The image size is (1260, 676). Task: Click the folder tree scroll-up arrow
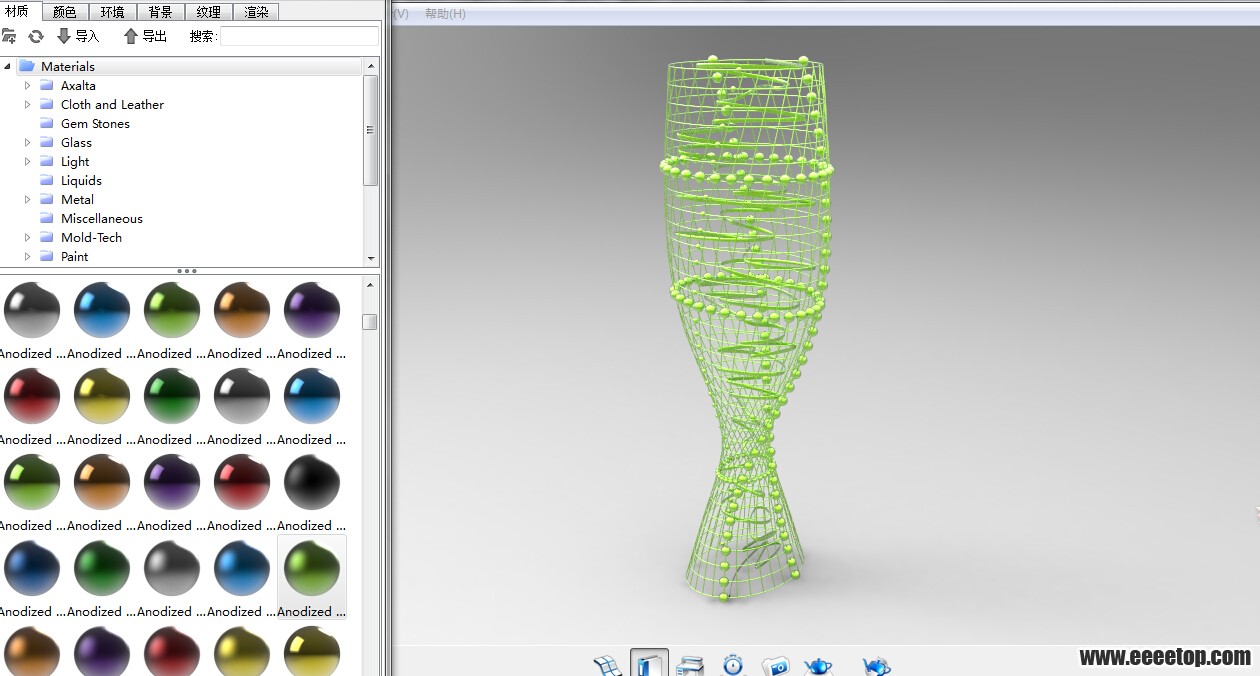point(371,66)
